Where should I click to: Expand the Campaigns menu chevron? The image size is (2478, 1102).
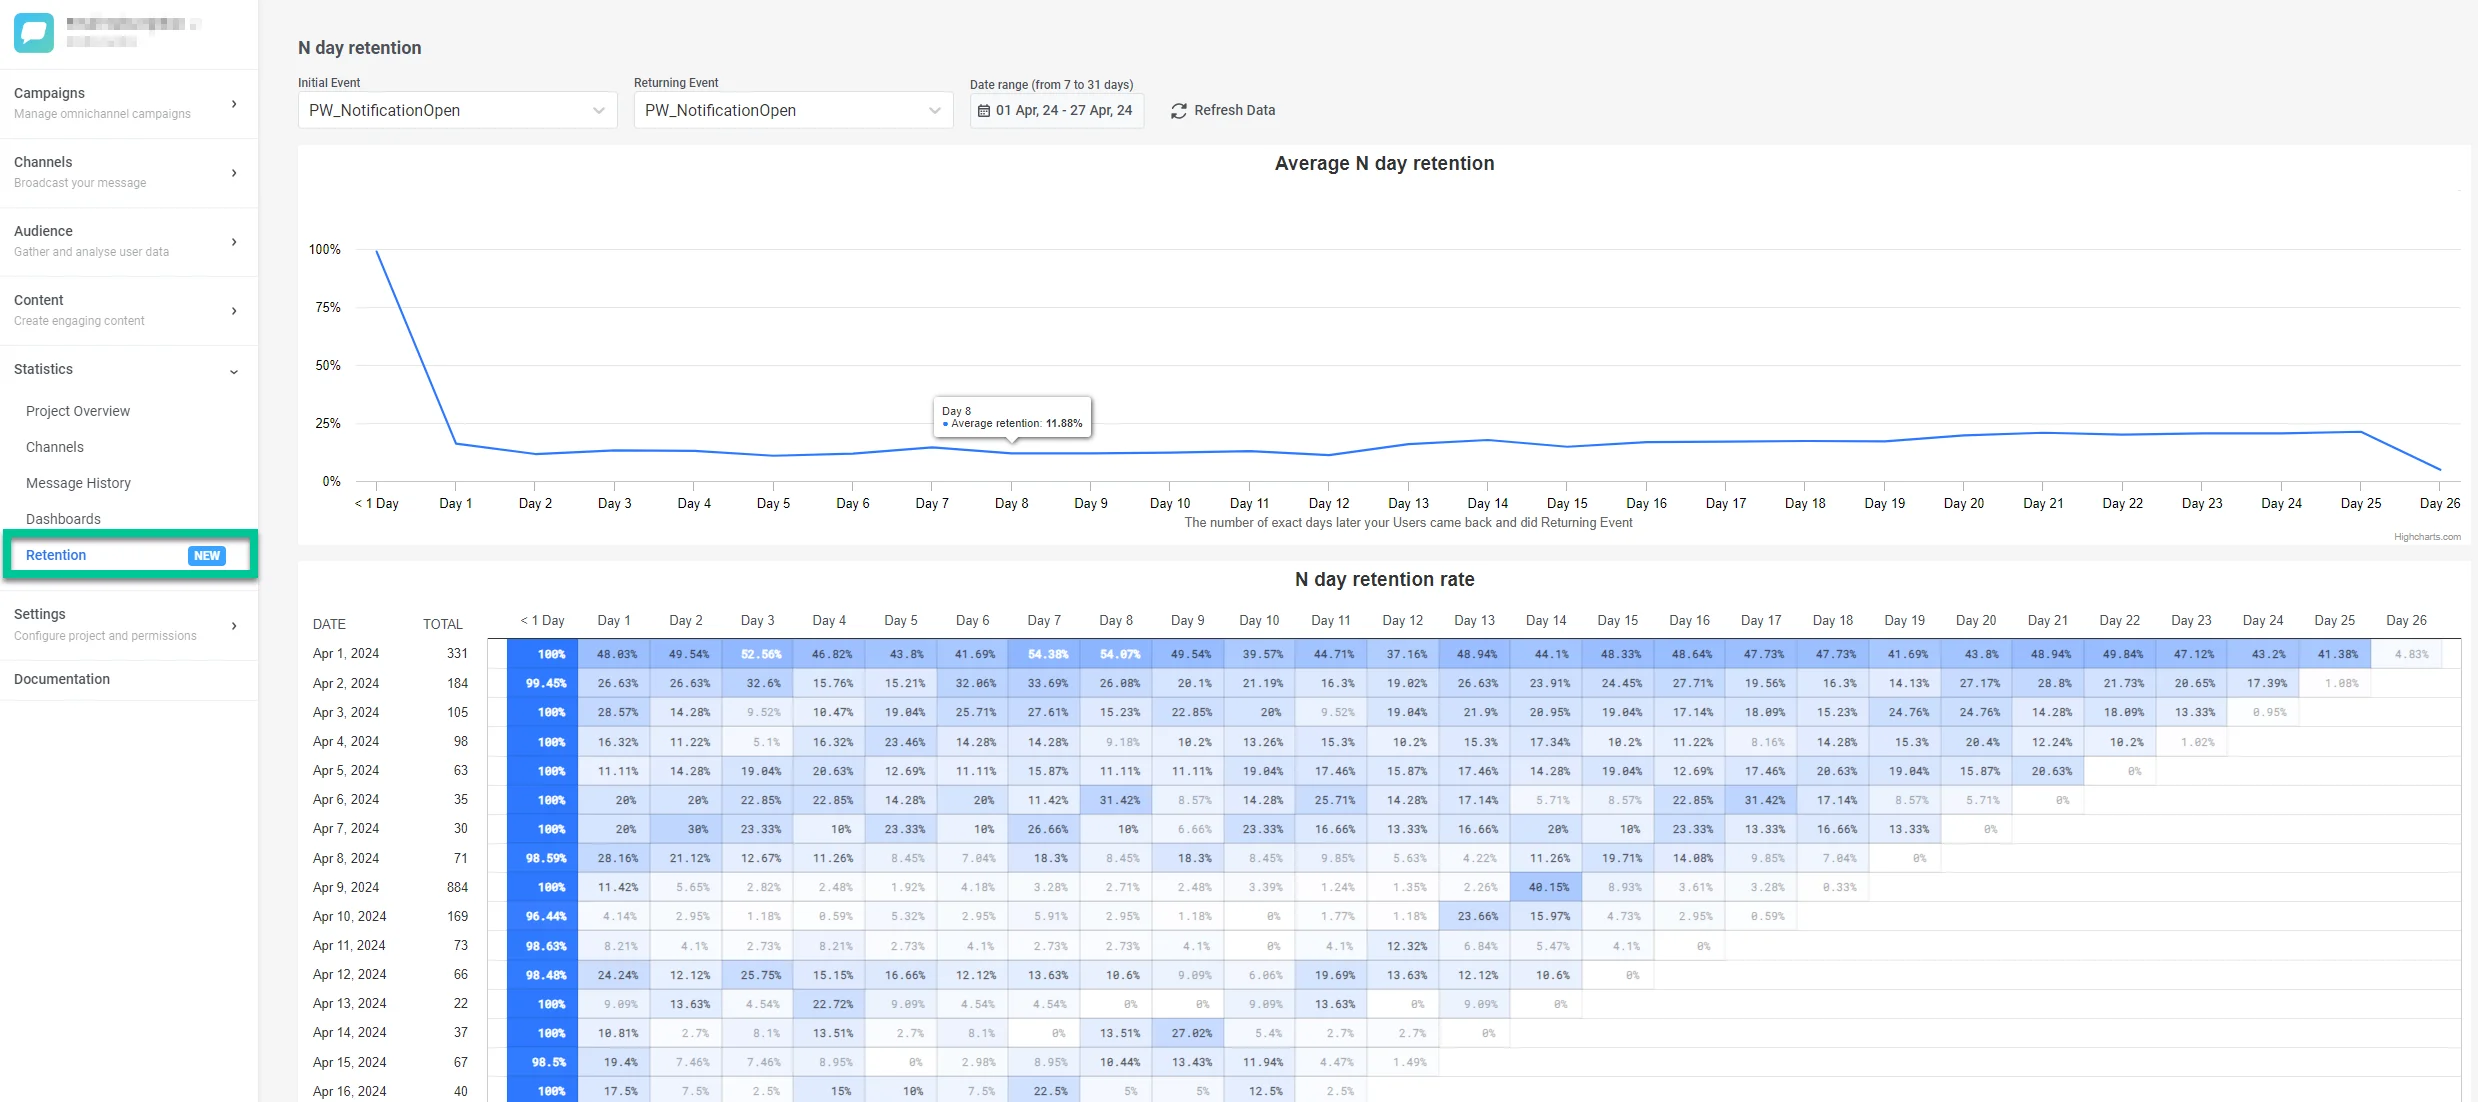click(x=234, y=104)
